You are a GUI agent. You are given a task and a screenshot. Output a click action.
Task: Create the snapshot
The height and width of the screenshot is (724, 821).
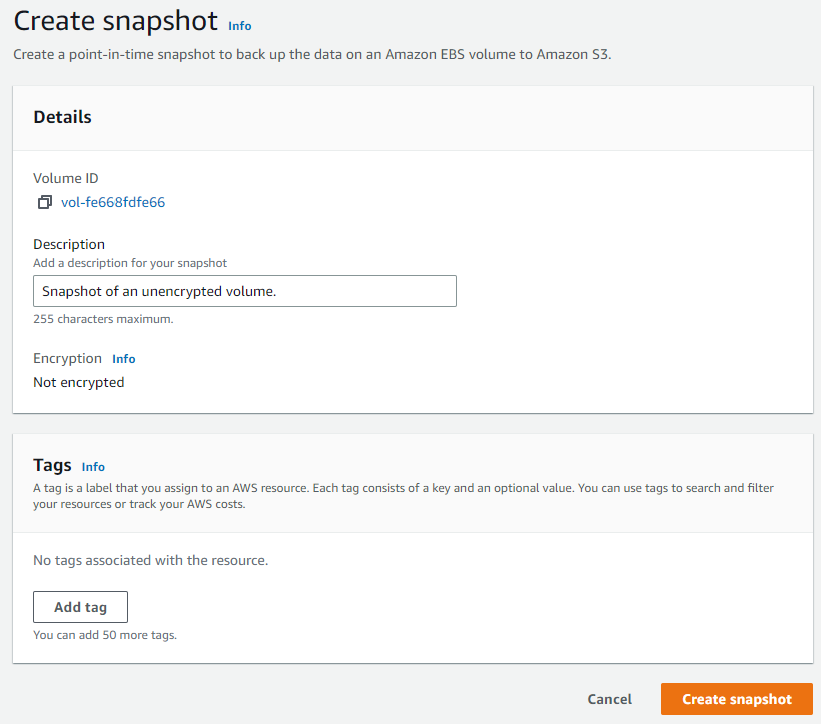736,699
